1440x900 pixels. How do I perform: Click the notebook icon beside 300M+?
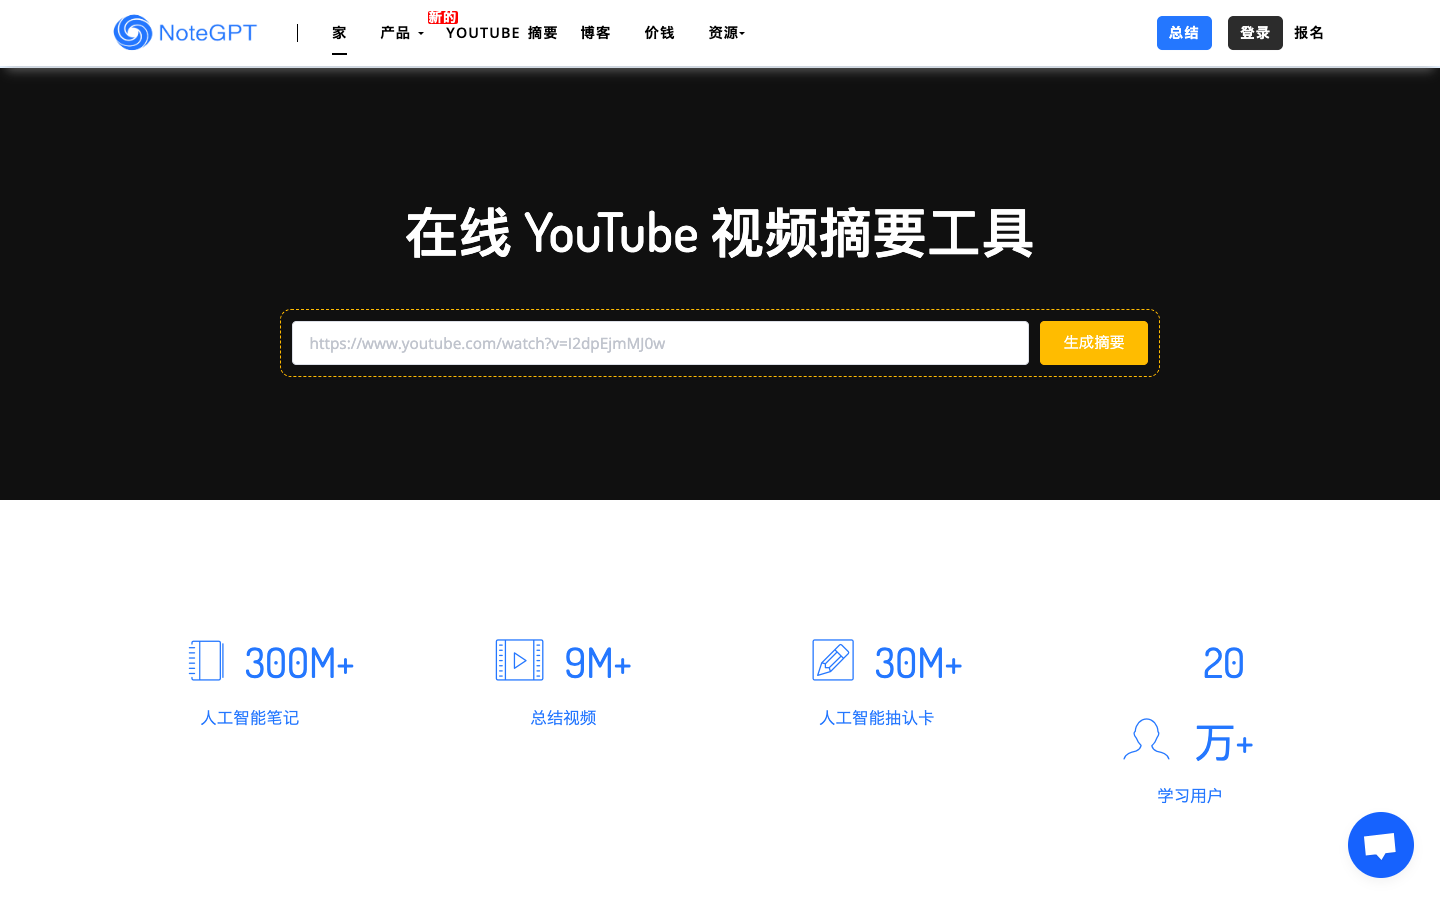[x=206, y=661]
